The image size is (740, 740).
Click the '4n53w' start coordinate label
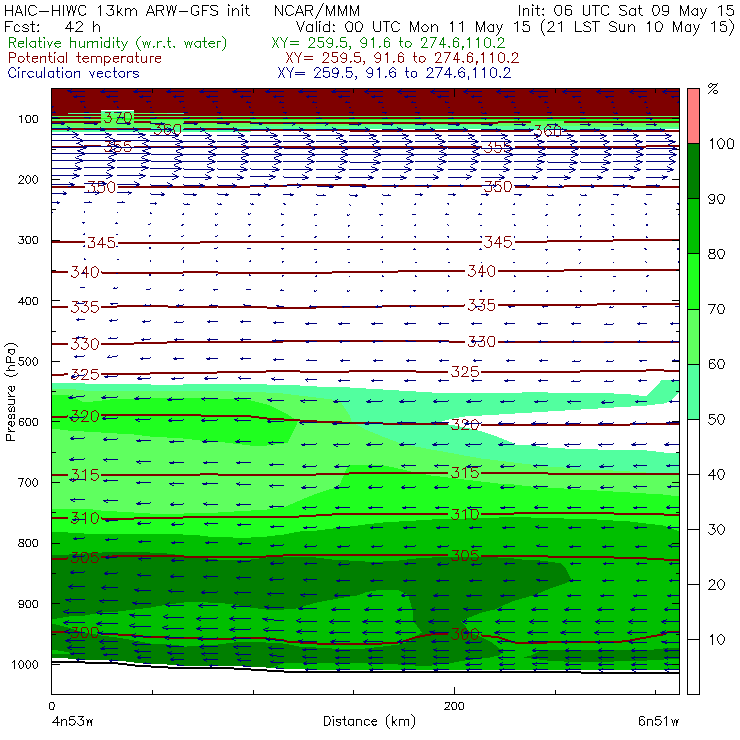pos(72,721)
